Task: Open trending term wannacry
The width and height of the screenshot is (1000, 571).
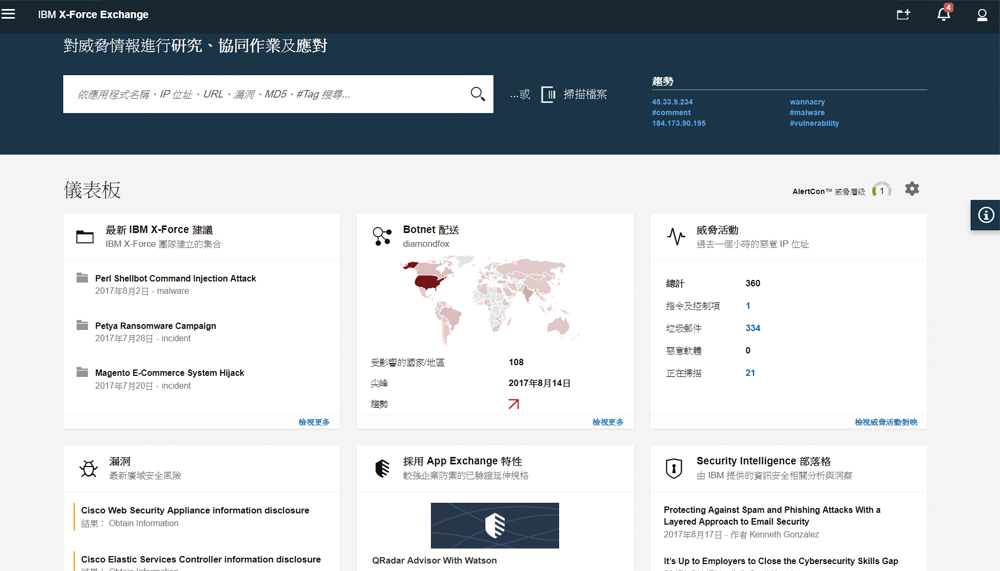Action: [x=807, y=102]
